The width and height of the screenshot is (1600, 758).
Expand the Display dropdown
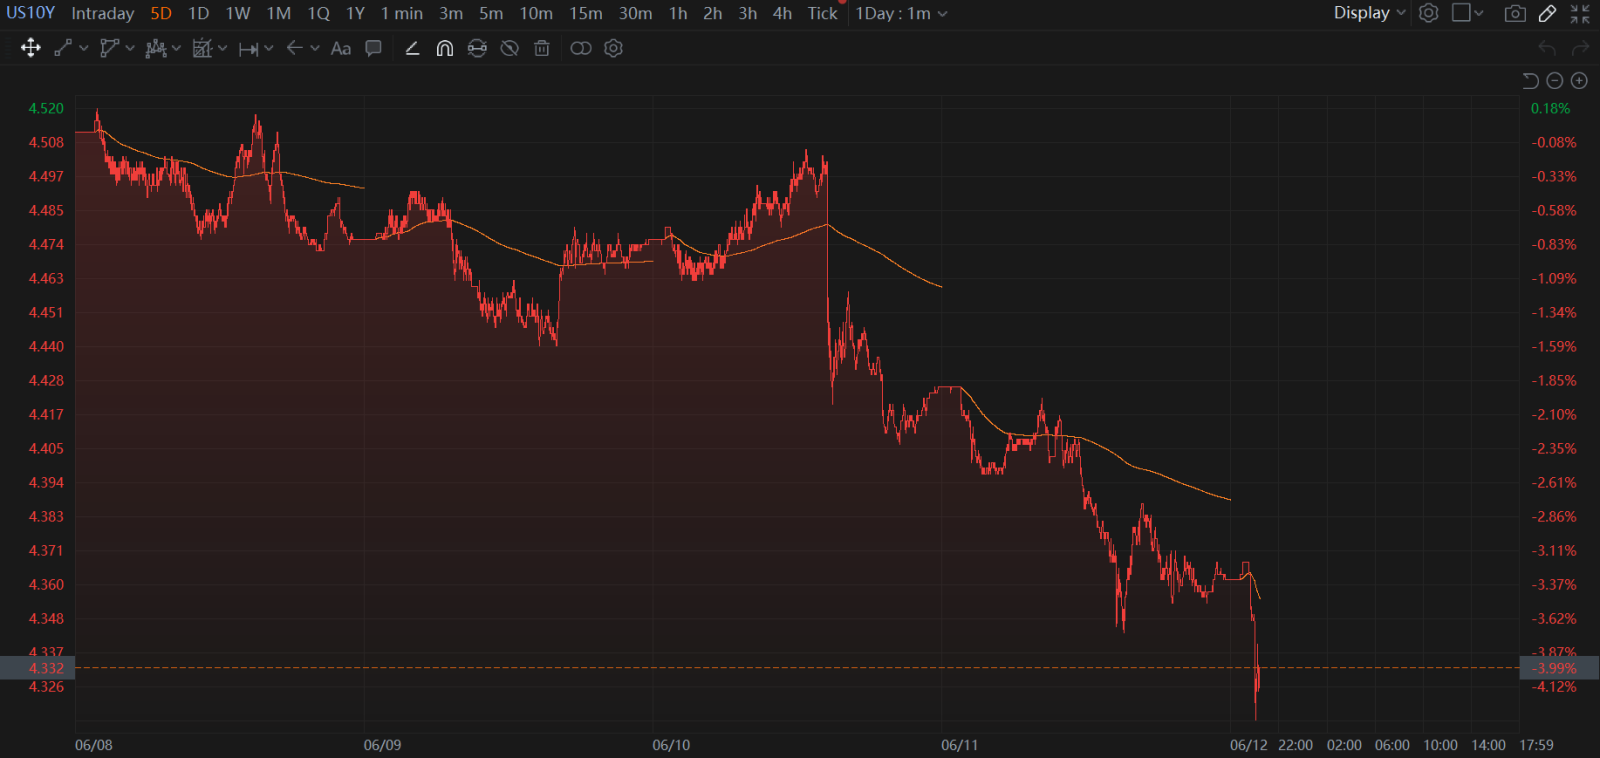tap(1369, 13)
